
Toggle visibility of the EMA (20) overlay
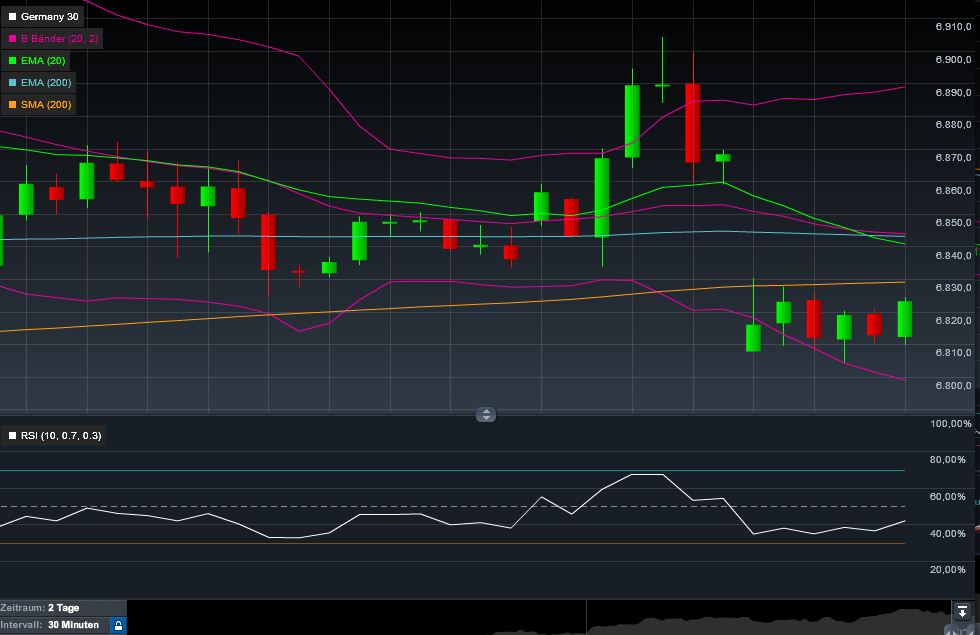(10, 60)
